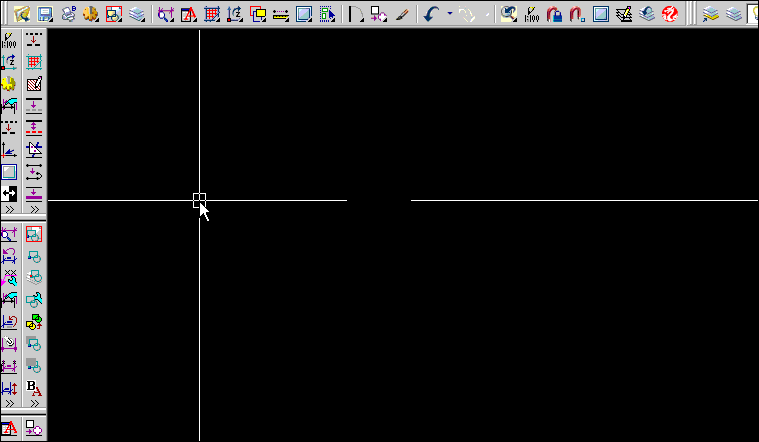This screenshot has height=442, width=759.
Task: Print the drawing with the printer icon
Action: coord(68,15)
